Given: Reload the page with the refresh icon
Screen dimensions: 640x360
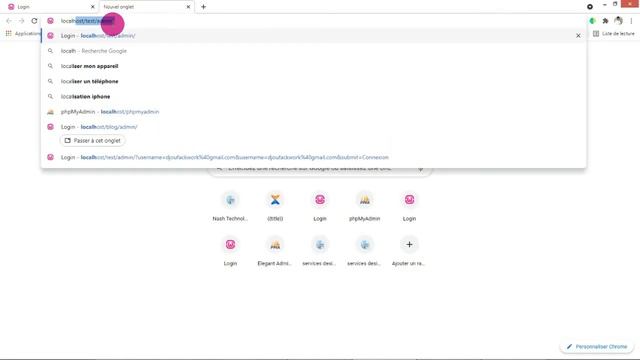Looking at the screenshot, I should [34, 21].
